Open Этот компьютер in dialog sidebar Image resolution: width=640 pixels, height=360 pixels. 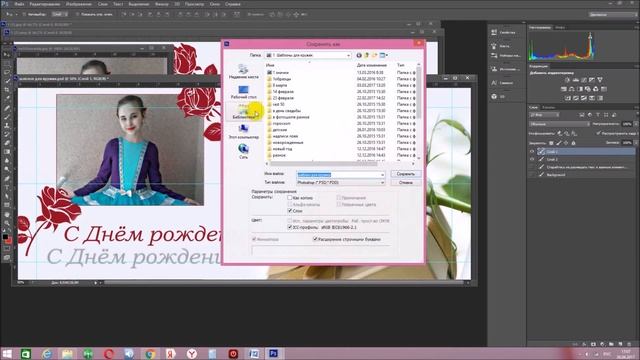tap(244, 131)
